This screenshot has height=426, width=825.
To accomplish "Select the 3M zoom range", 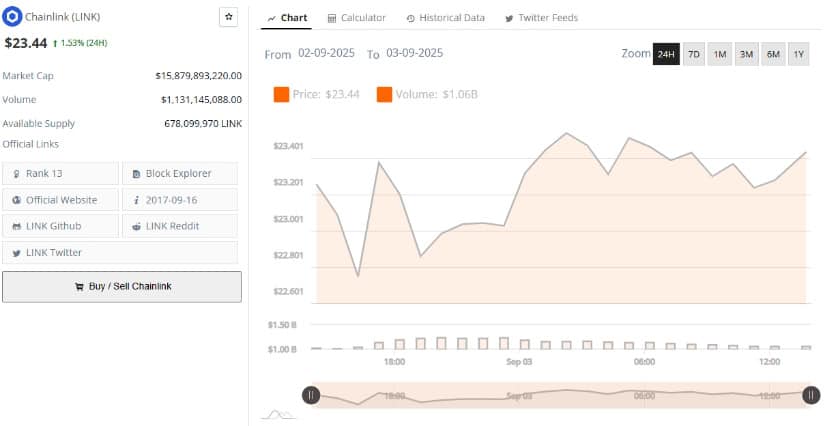I will pyautogui.click(x=747, y=54).
